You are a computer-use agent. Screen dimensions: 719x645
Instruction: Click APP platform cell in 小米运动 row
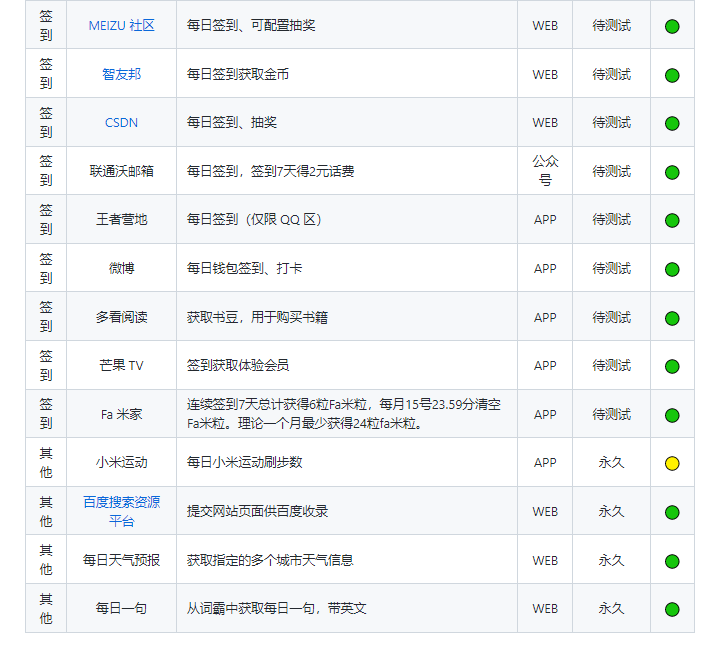coord(545,463)
